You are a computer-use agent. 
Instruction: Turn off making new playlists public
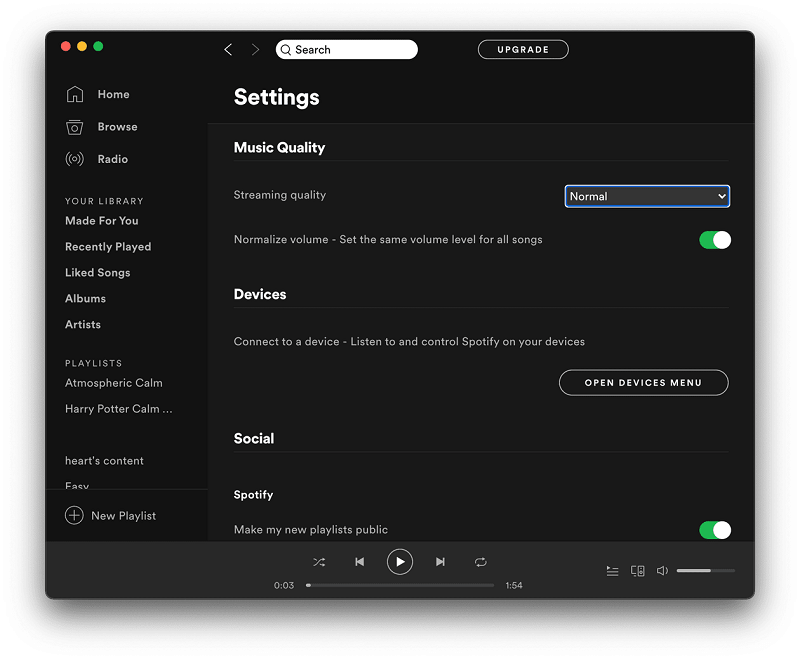(x=715, y=530)
